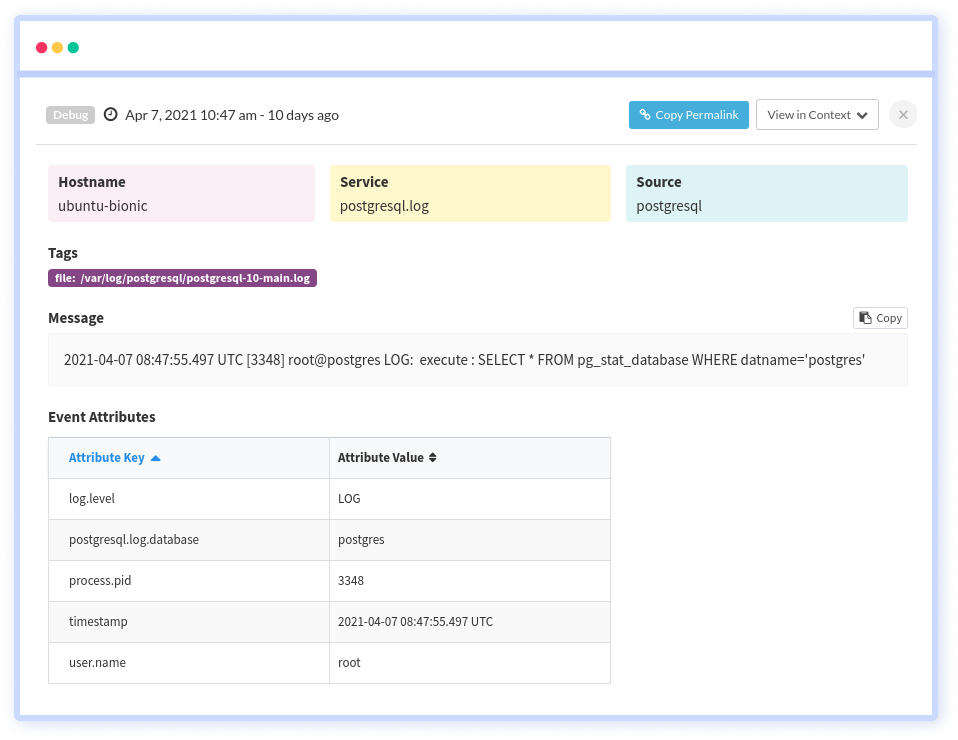Toggle the Debug severity badge

(x=70, y=114)
